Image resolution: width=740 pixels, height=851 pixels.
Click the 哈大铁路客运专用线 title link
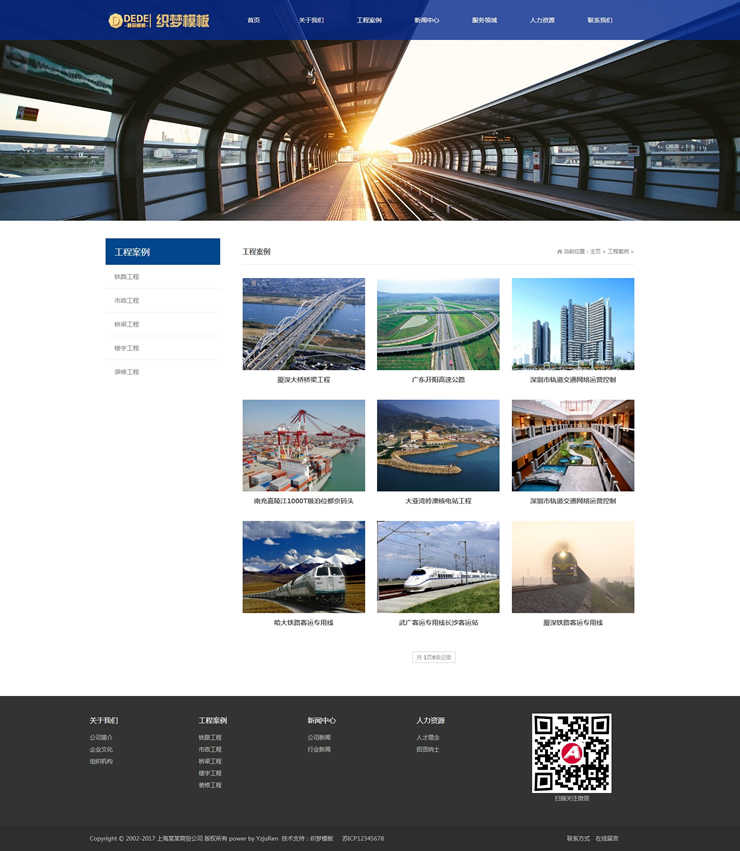coord(303,623)
